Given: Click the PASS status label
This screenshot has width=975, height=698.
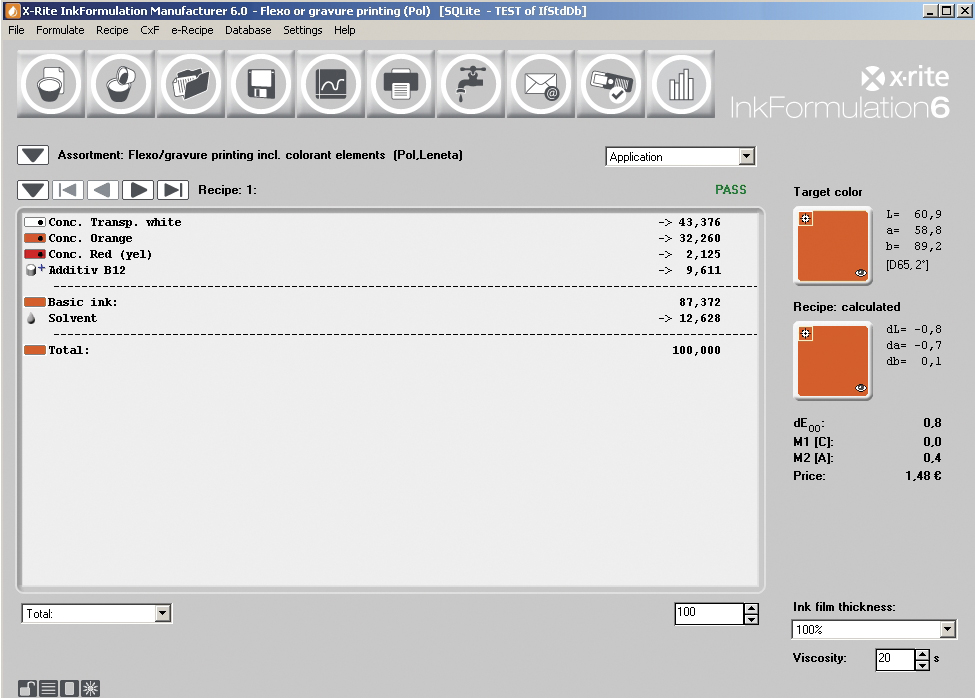Looking at the screenshot, I should coord(731,189).
